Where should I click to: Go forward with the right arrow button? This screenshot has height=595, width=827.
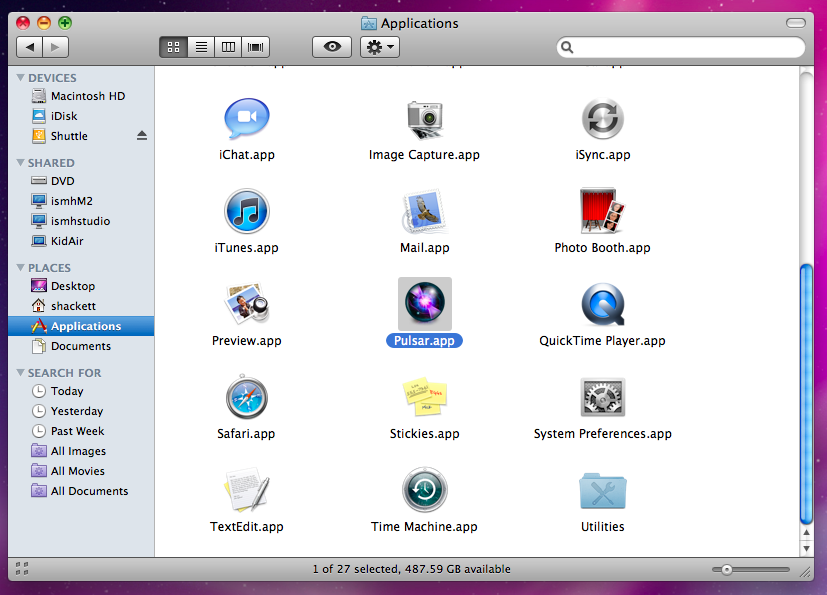[x=55, y=47]
